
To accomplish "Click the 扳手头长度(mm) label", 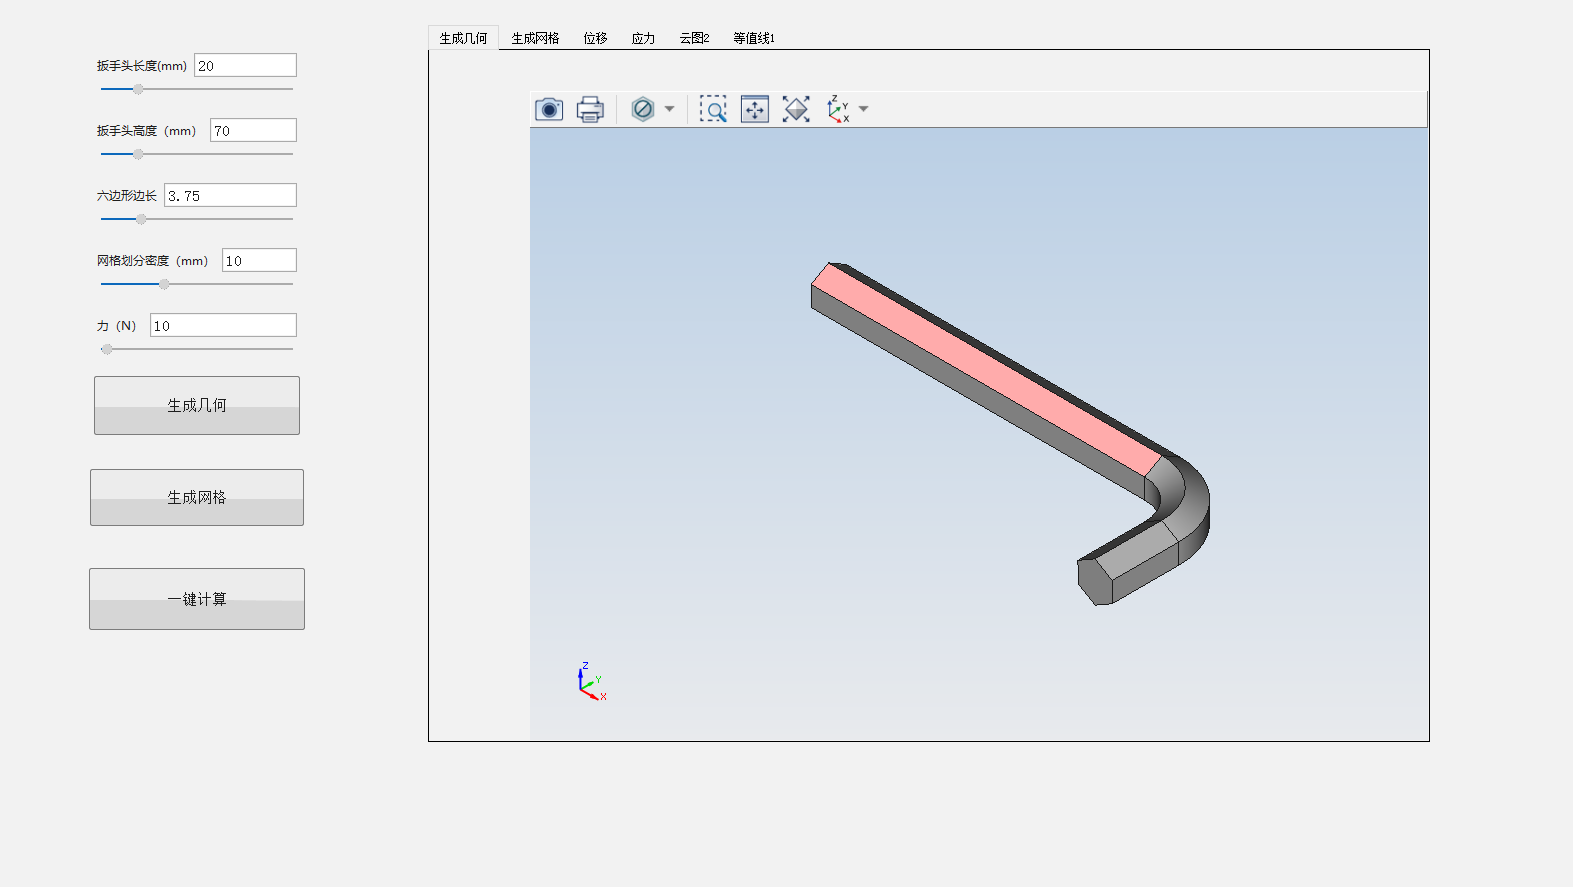I will [x=142, y=66].
